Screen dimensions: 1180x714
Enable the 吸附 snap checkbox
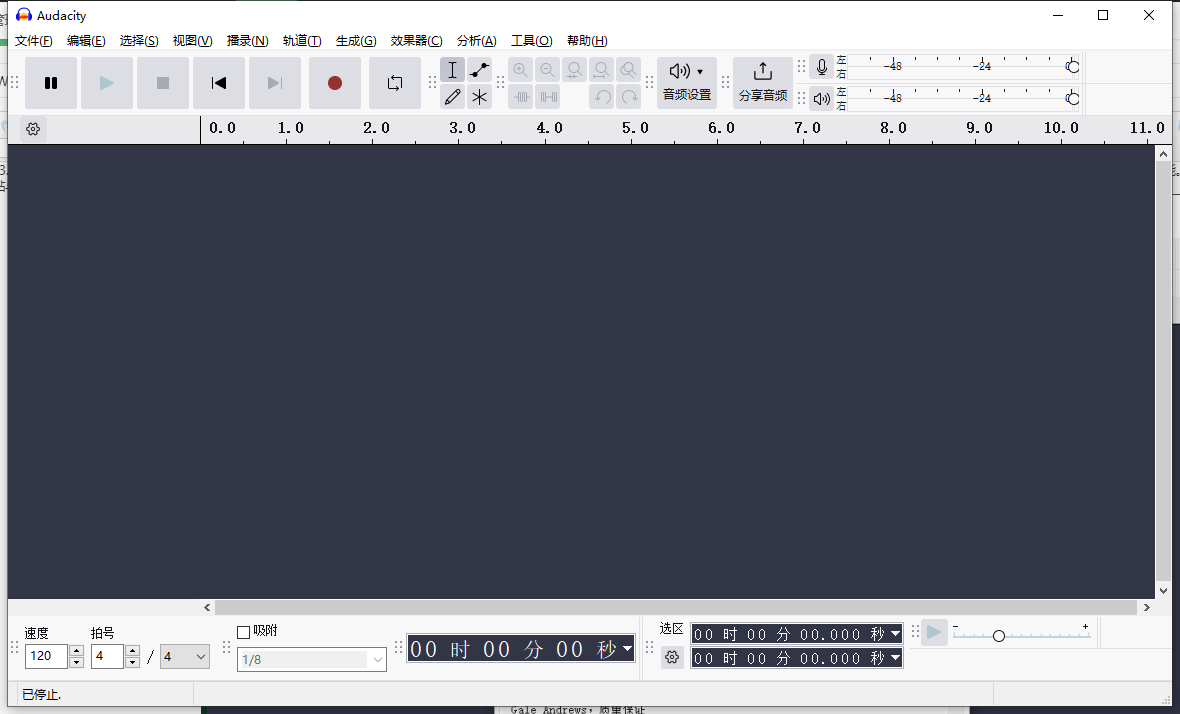pyautogui.click(x=244, y=632)
